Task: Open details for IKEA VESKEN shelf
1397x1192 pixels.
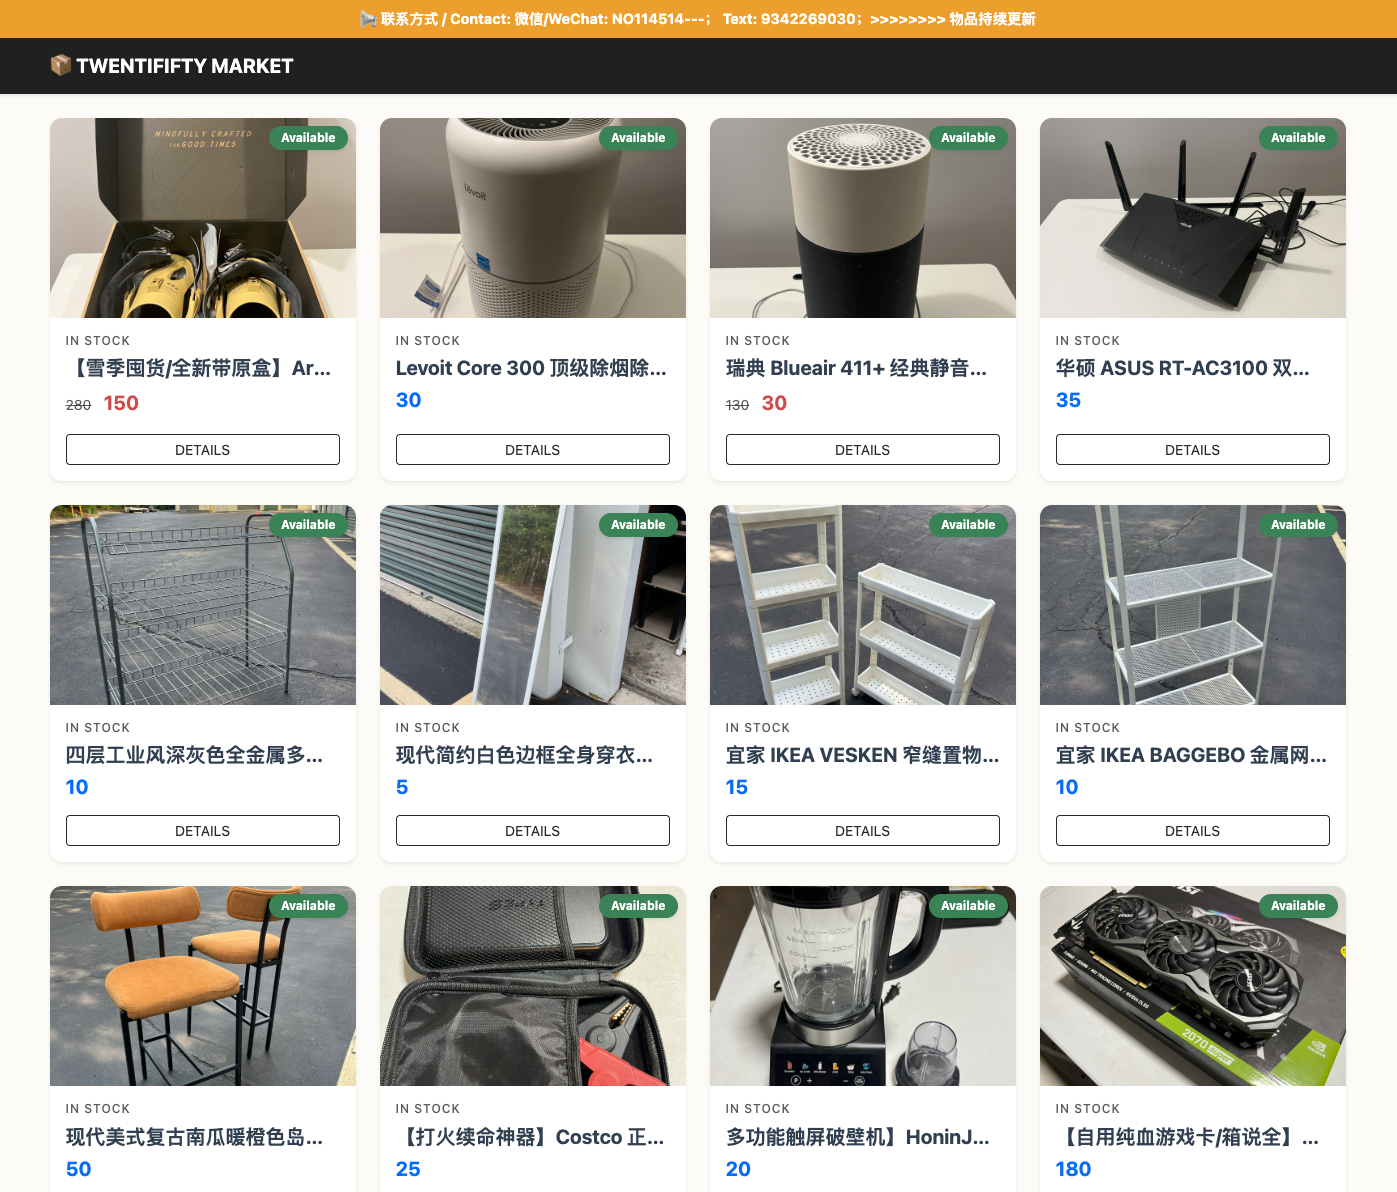Action: click(863, 831)
